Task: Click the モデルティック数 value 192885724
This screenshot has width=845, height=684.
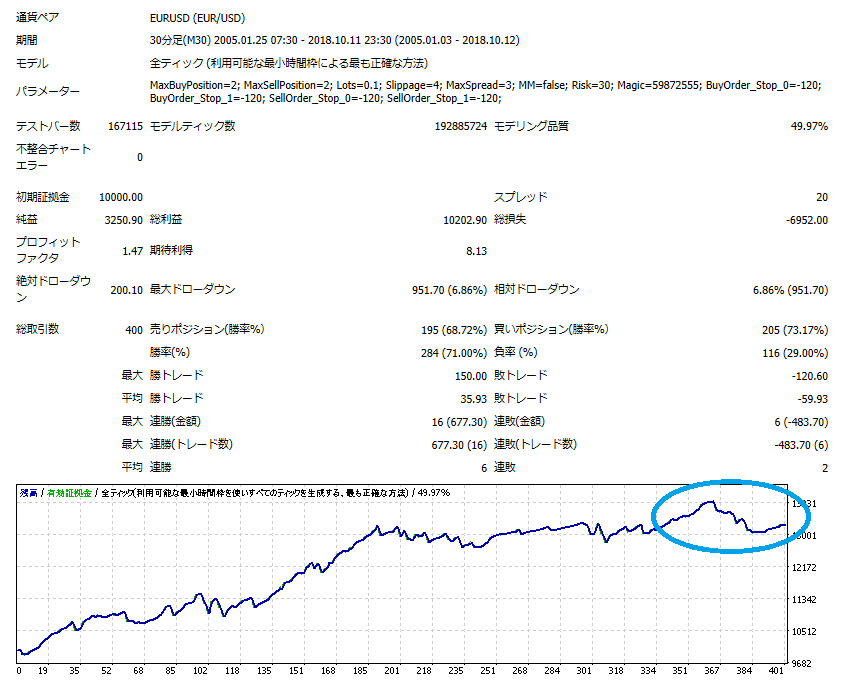Action: (x=461, y=127)
